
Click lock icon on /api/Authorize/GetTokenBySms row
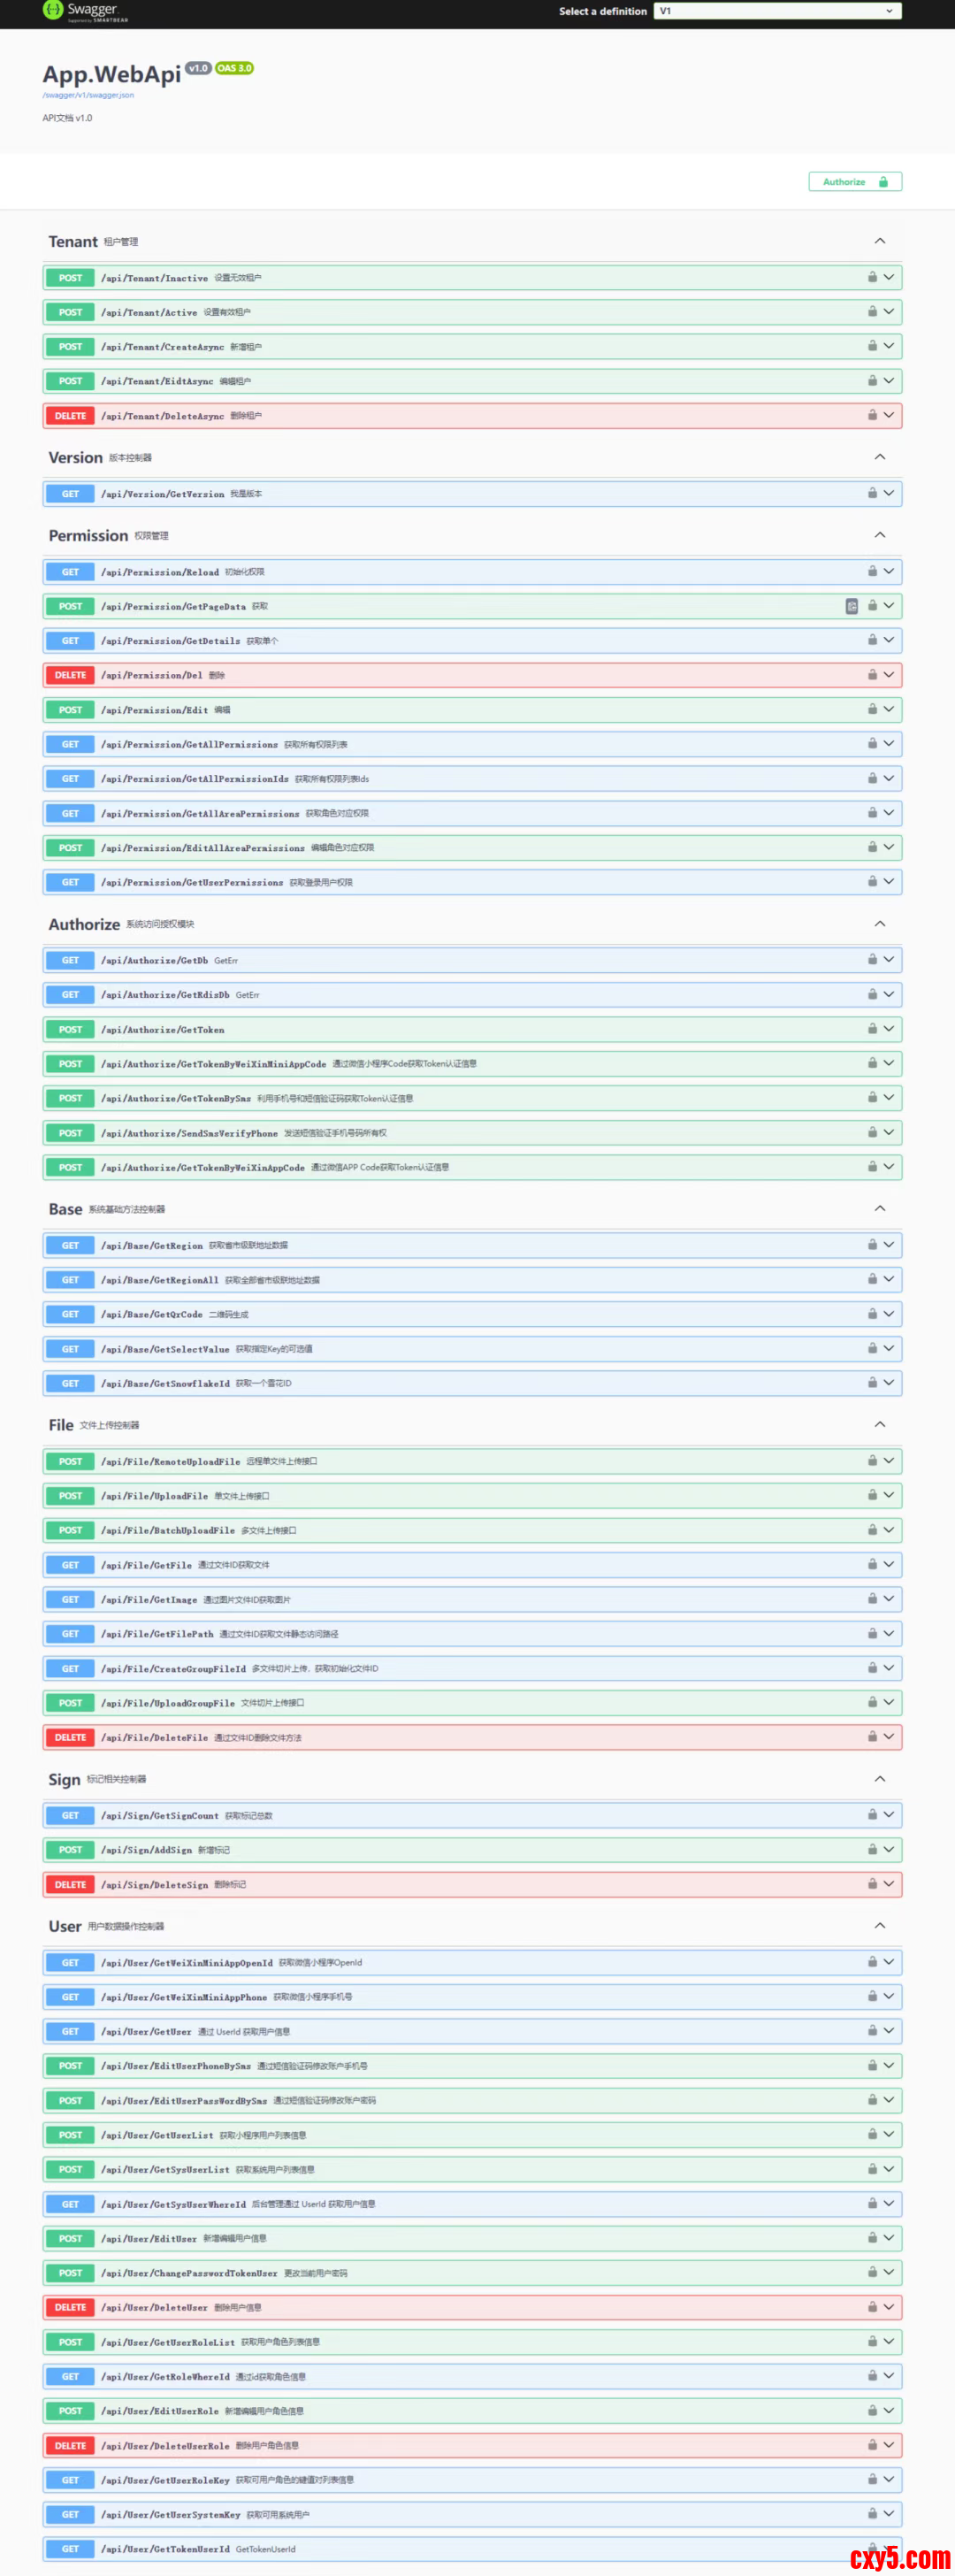872,1098
